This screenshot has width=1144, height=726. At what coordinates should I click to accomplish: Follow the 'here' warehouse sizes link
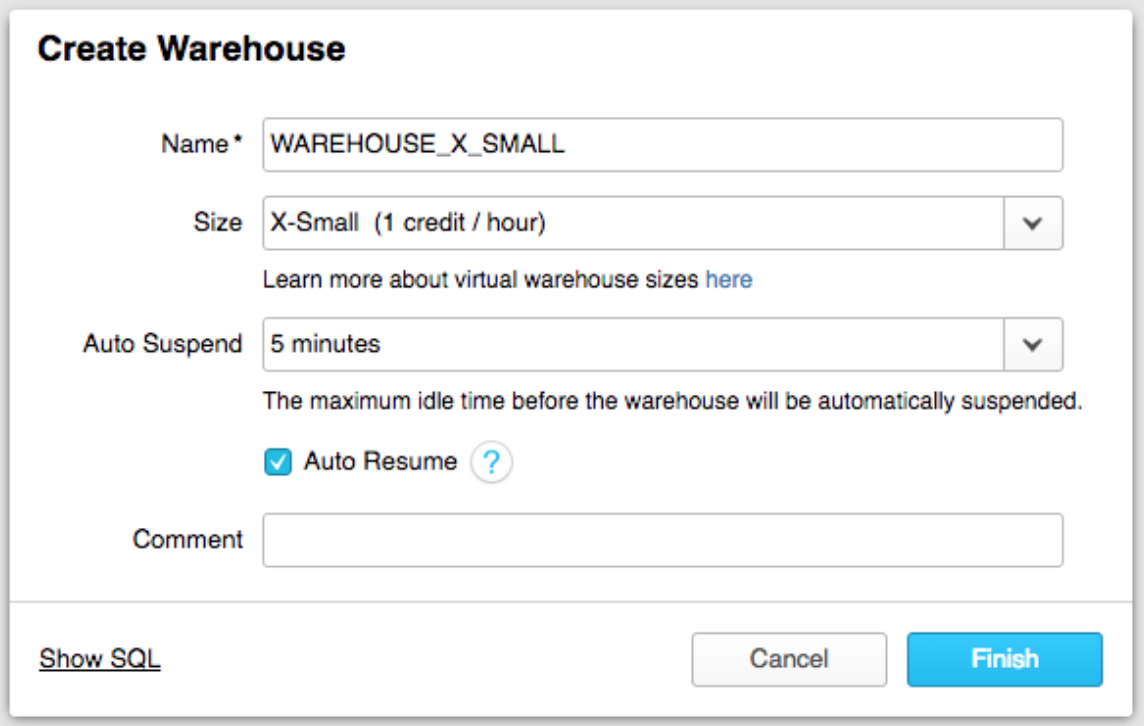(729, 280)
